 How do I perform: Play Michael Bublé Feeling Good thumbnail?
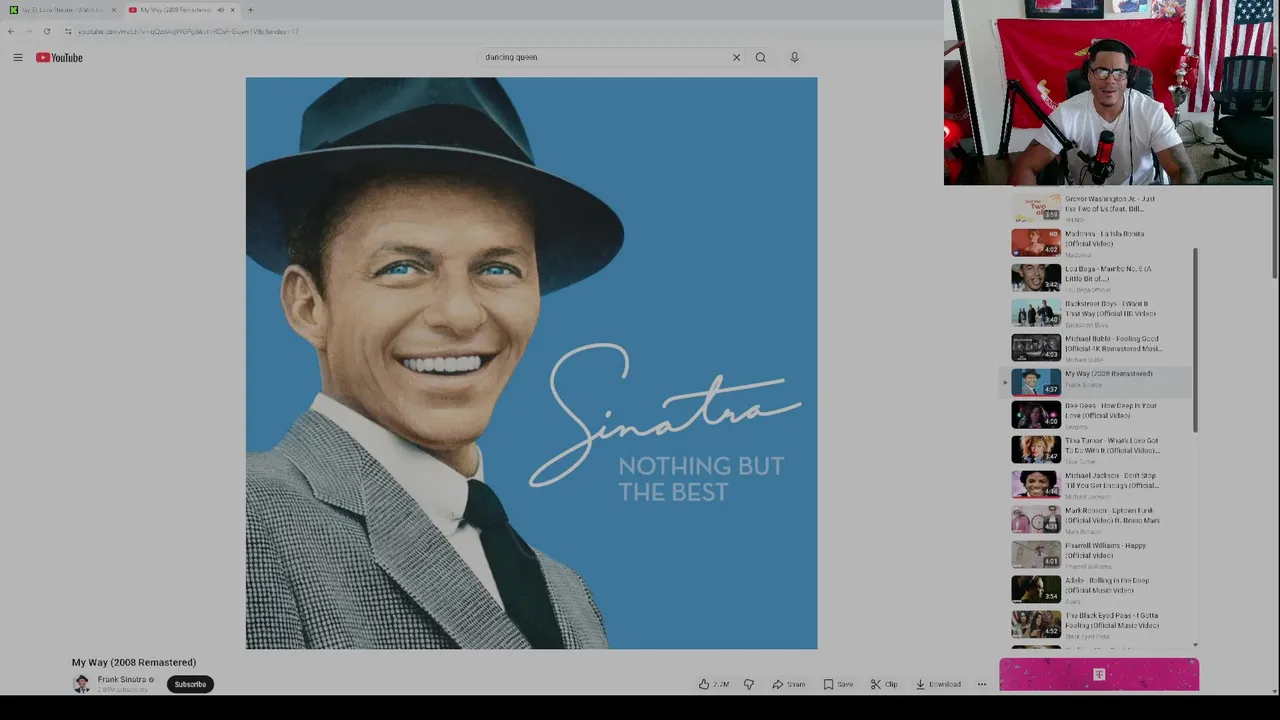click(1036, 348)
